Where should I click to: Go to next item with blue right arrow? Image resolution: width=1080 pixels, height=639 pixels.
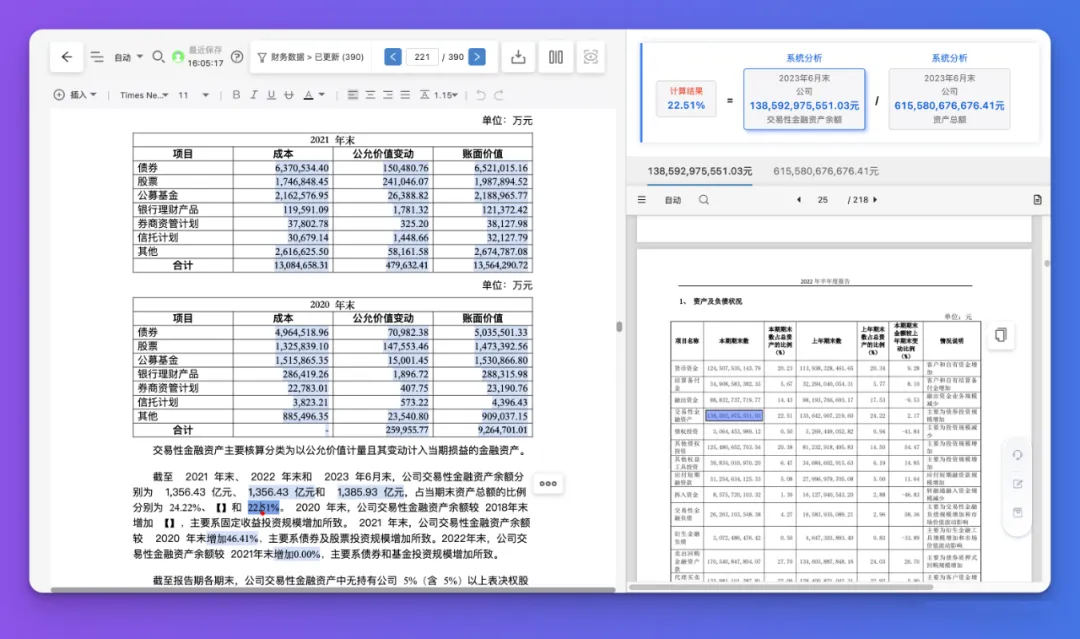coord(477,57)
